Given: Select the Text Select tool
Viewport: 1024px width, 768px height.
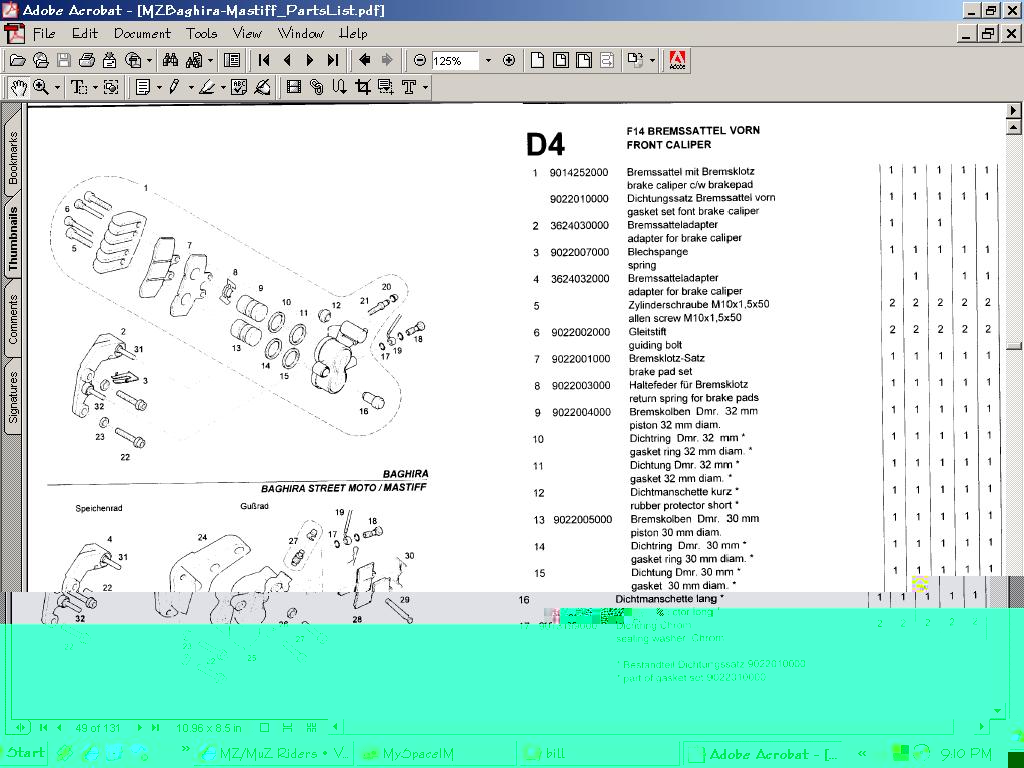Looking at the screenshot, I should click(79, 87).
